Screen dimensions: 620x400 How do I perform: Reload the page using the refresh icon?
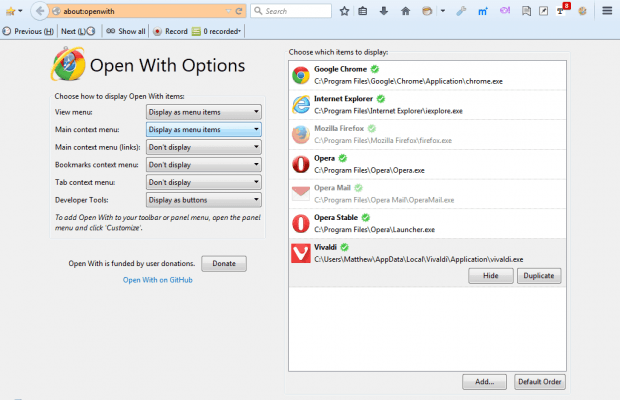pos(239,11)
